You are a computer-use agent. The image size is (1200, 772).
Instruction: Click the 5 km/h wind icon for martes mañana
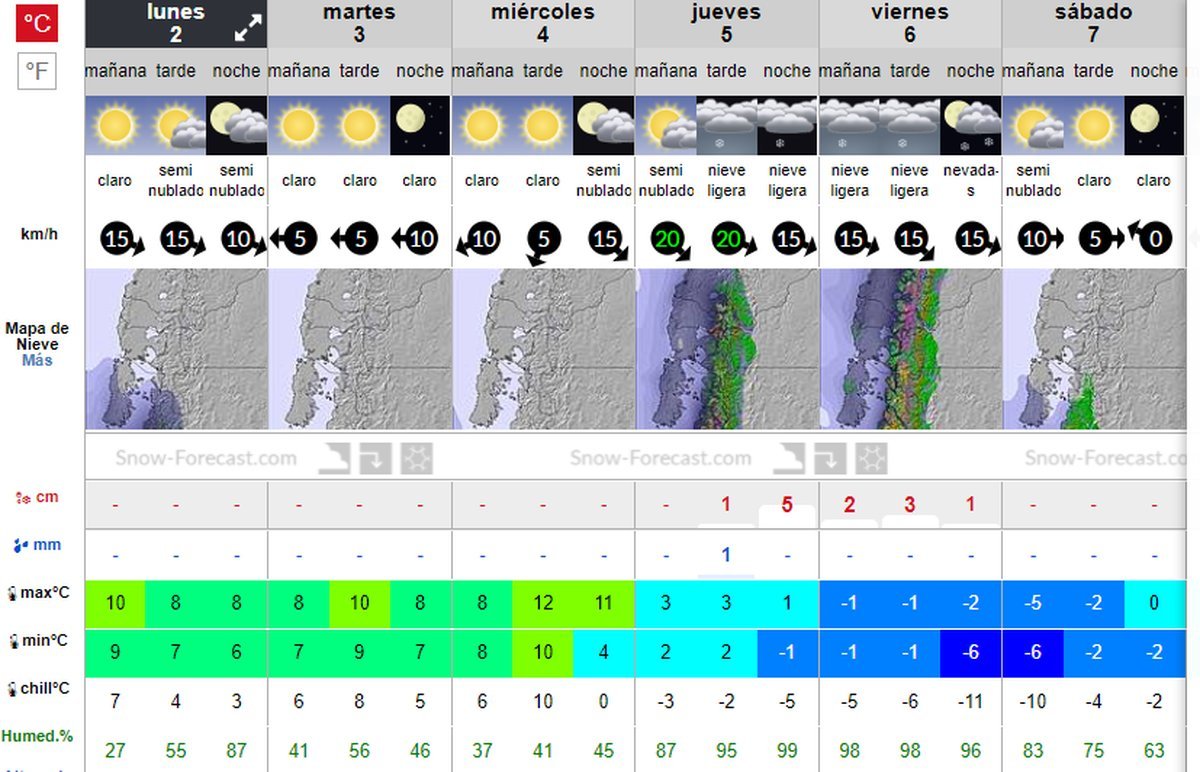296,239
